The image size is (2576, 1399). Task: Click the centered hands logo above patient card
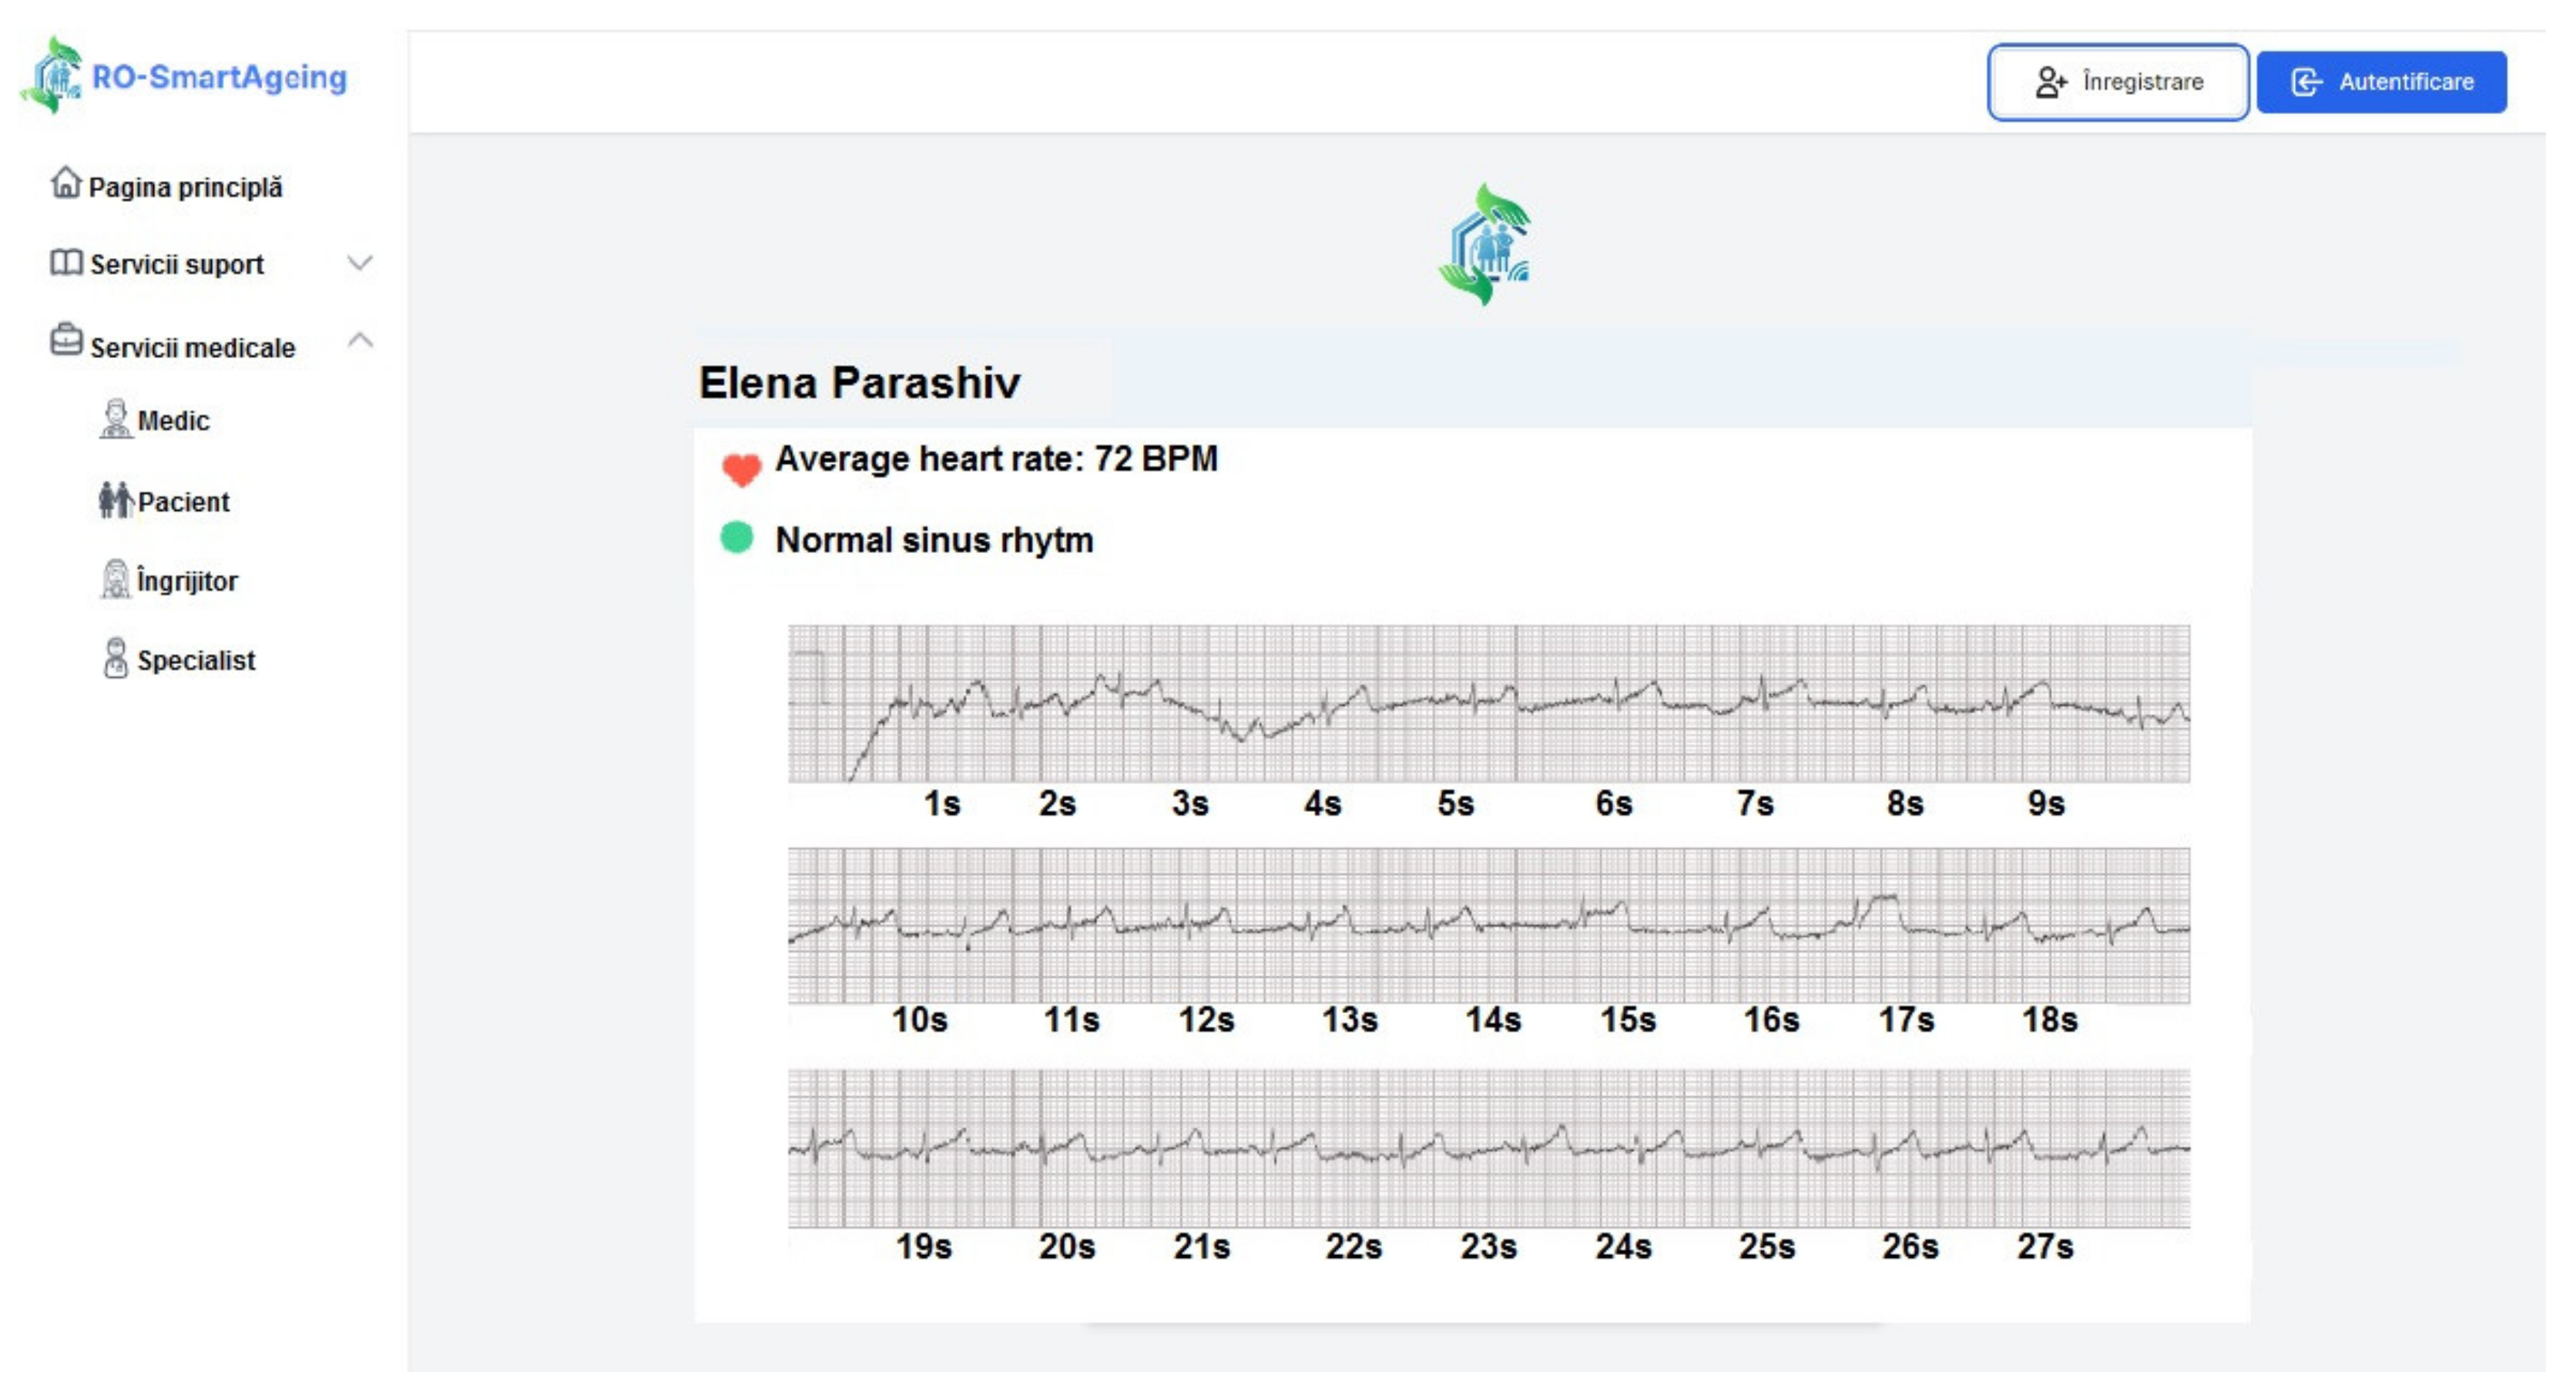point(1485,244)
